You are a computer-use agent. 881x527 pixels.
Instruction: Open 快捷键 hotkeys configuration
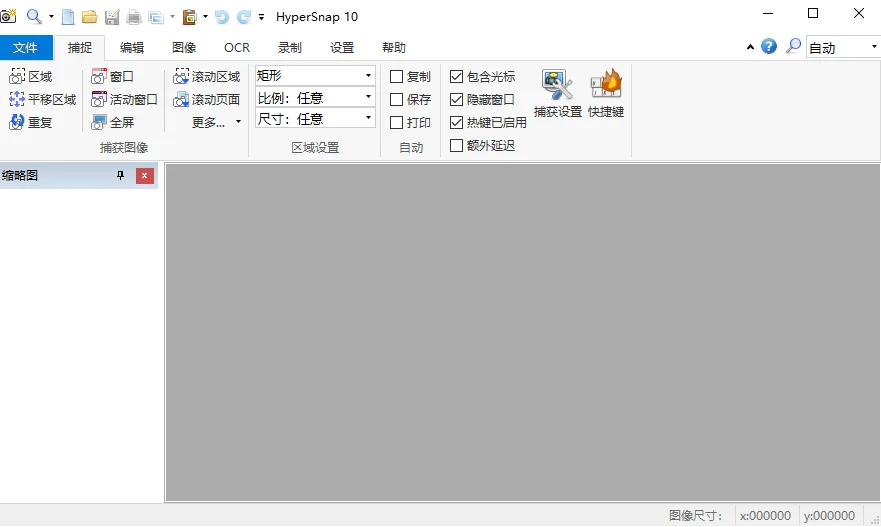606,93
